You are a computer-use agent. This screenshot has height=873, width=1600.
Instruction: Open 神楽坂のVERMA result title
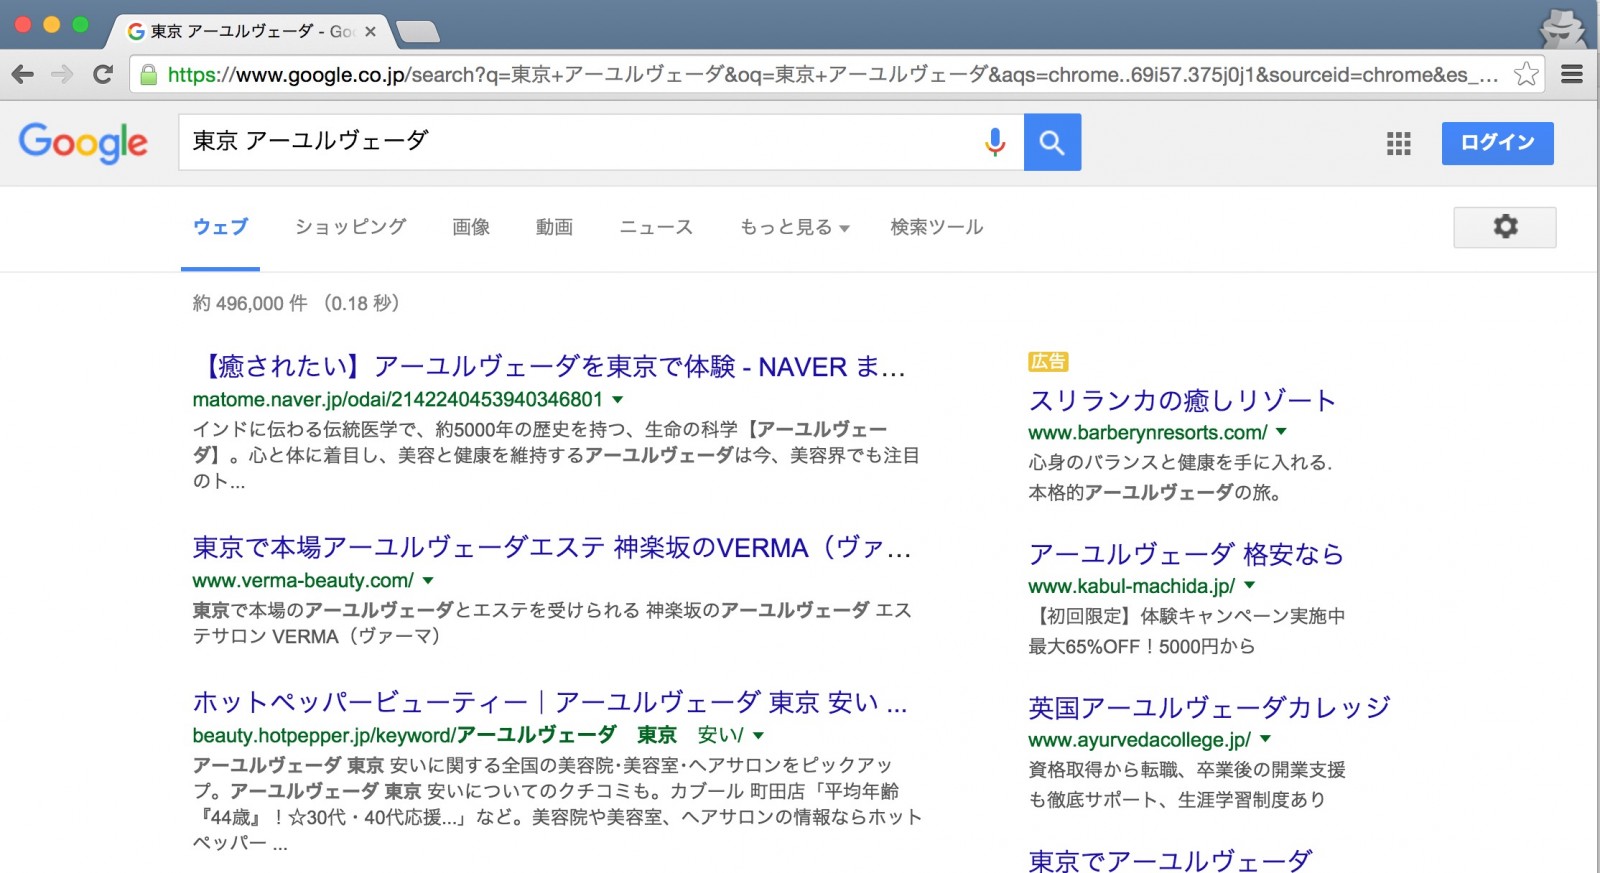[553, 548]
